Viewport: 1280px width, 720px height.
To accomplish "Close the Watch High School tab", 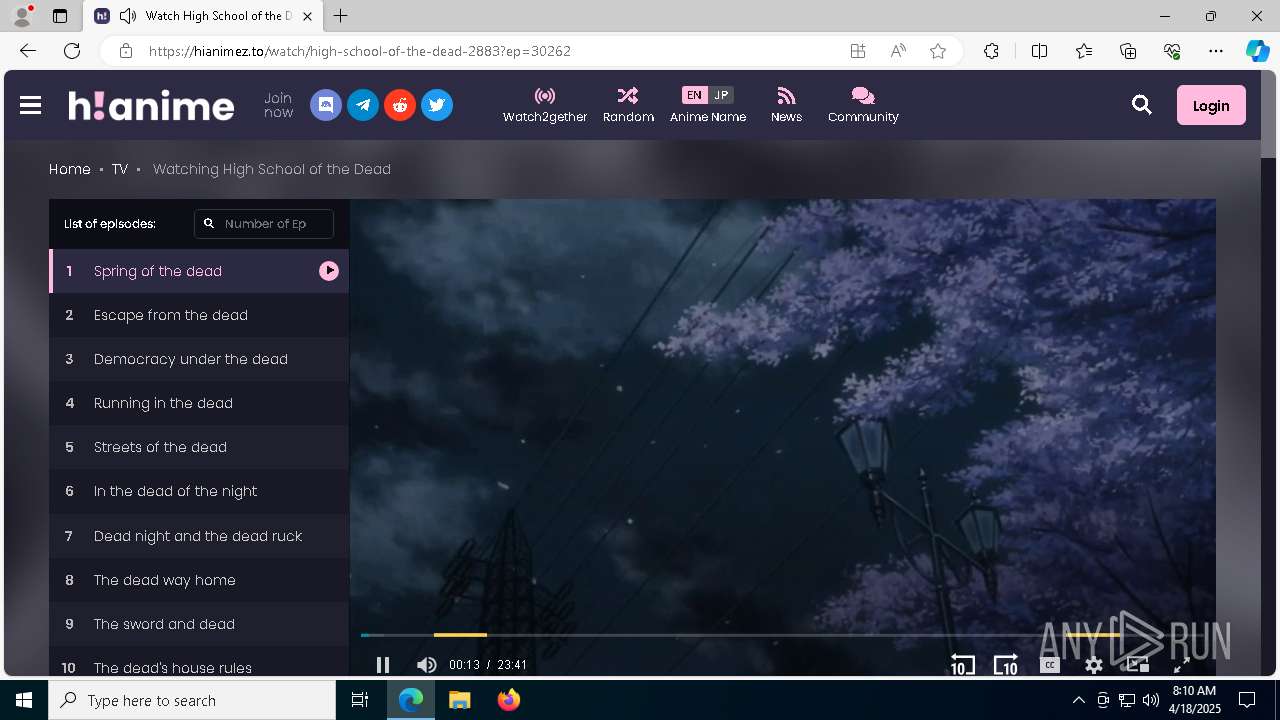I will tap(308, 16).
